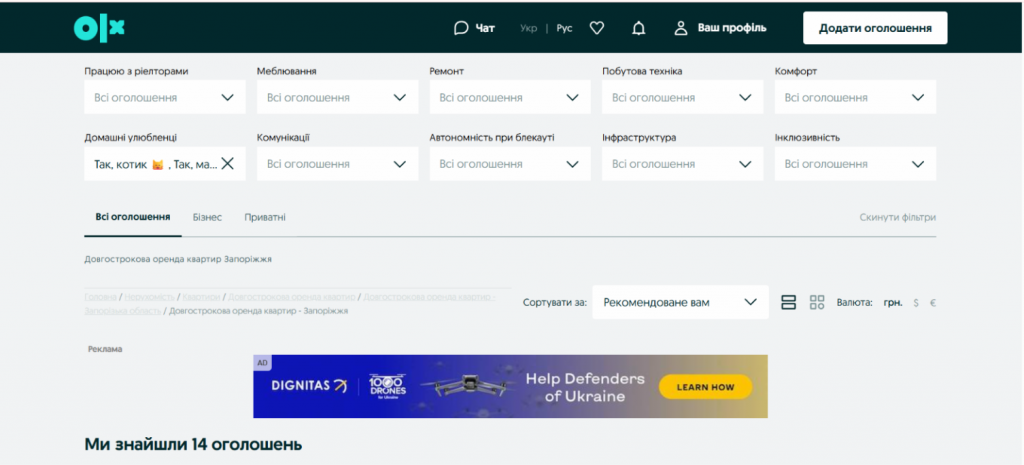Switch to grid view layout

point(817,302)
